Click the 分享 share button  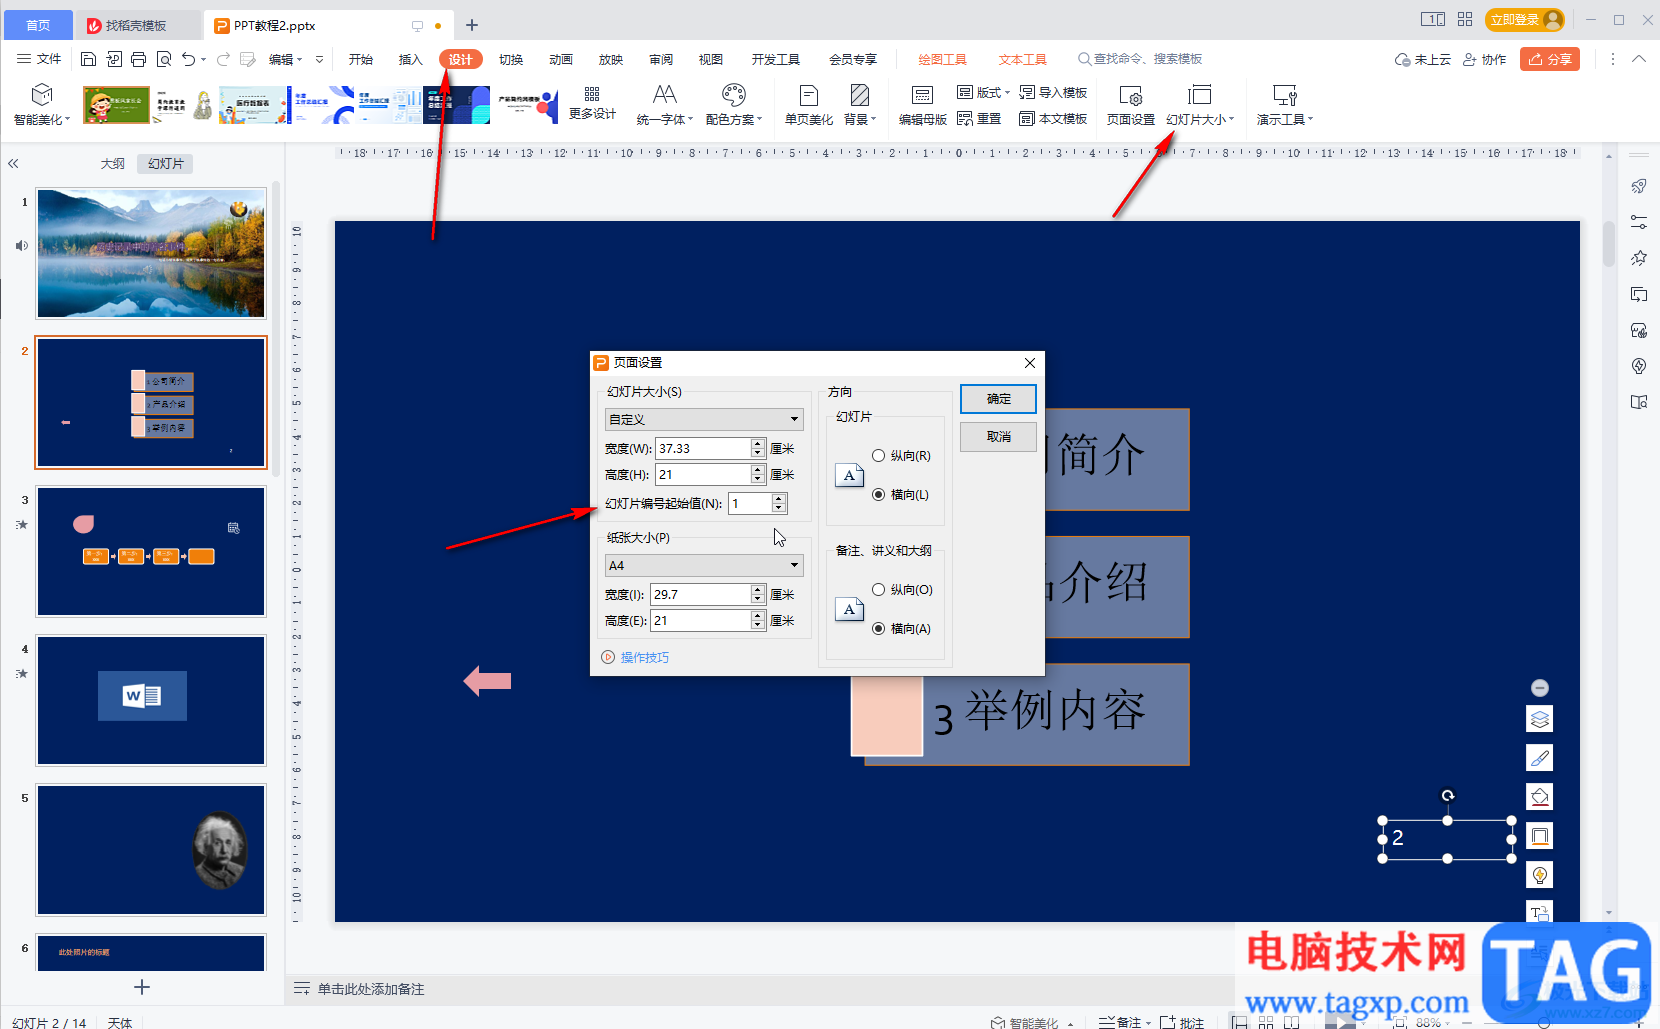coord(1550,59)
